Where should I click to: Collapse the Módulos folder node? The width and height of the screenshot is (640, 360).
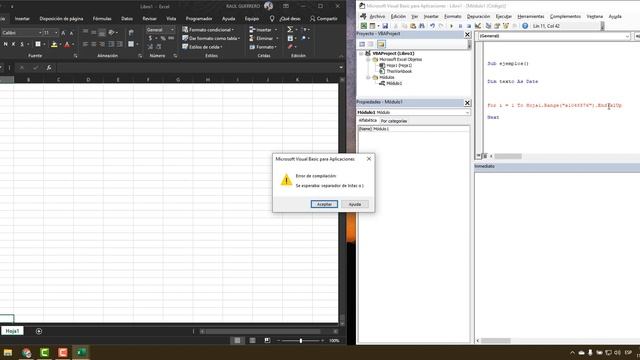click(368, 77)
